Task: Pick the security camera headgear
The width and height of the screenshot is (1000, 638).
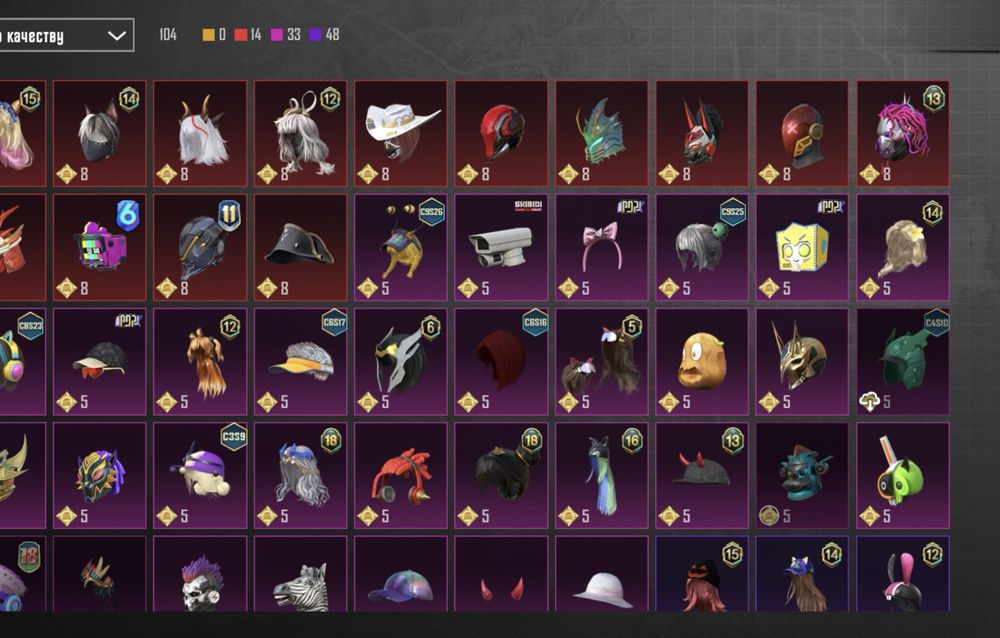Action: coord(501,248)
